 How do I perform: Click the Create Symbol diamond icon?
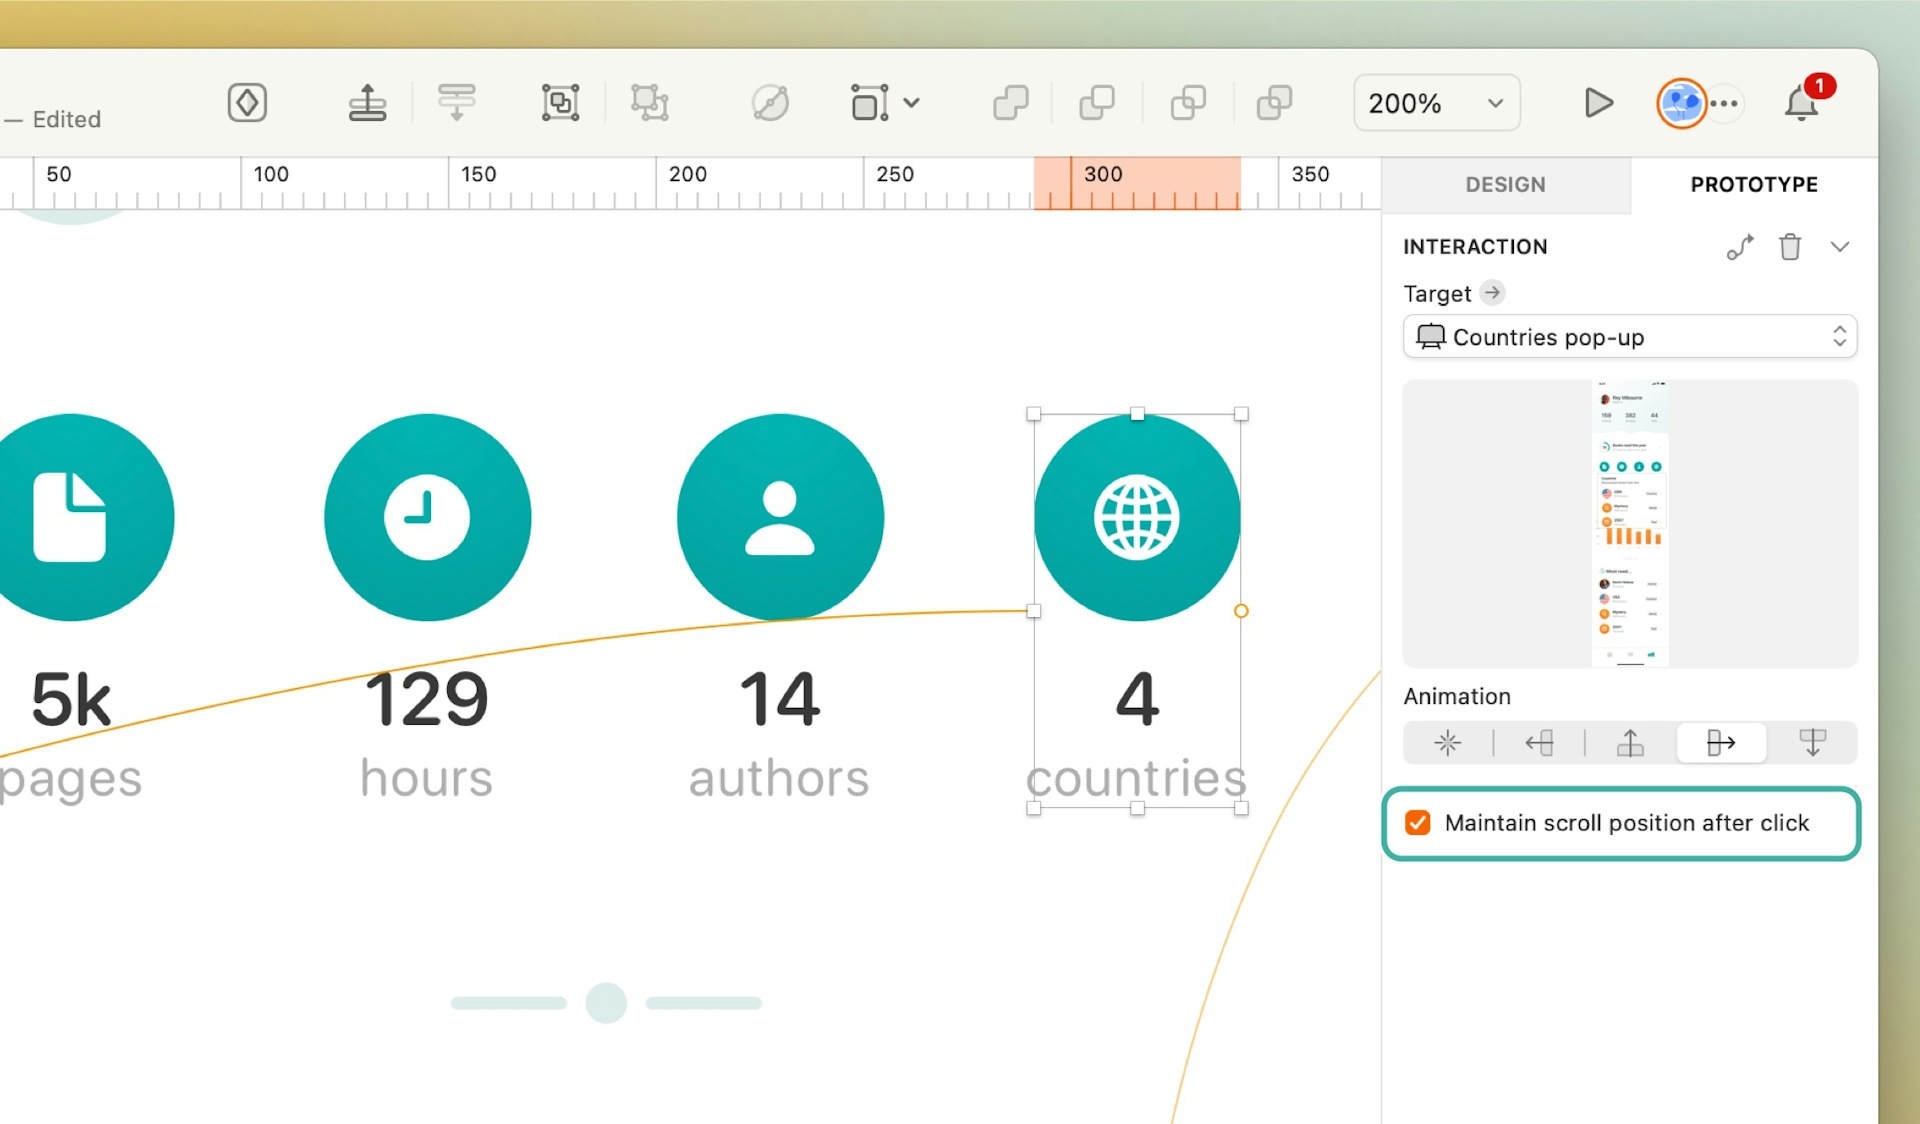pos(247,103)
